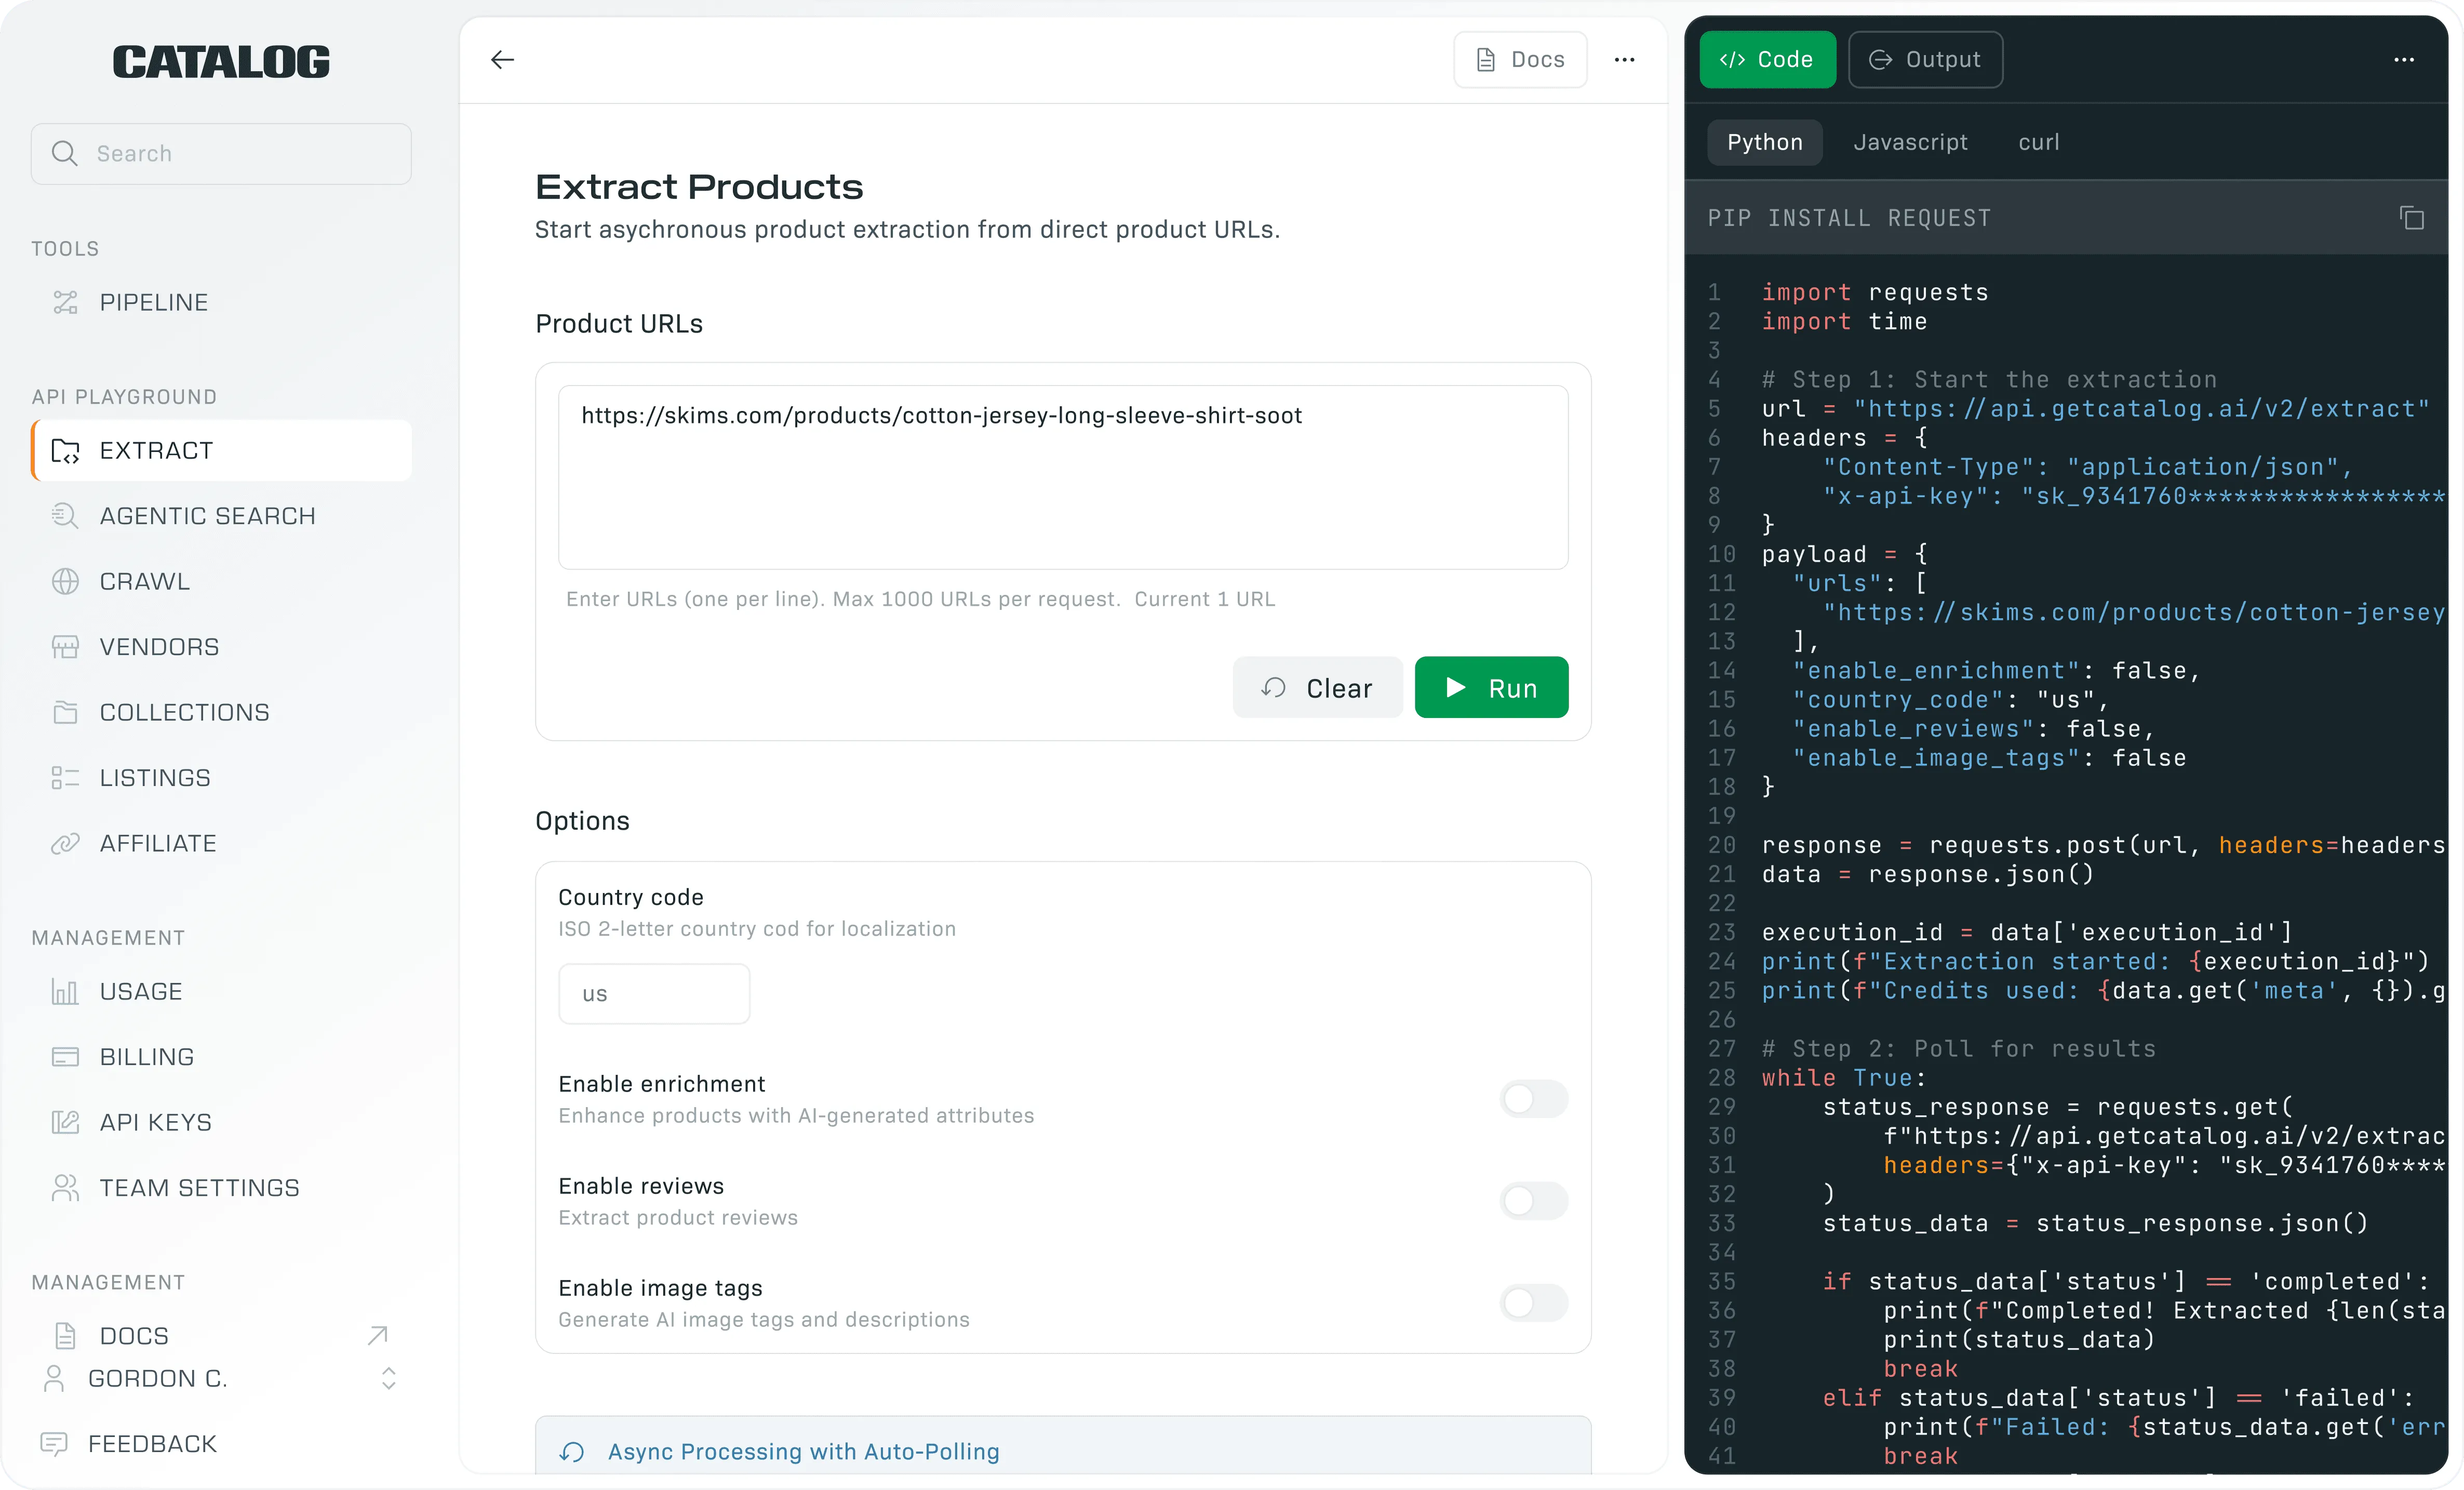Expand the Gordon C. account switcher
Image resolution: width=2464 pixels, height=1490 pixels.
point(389,1378)
